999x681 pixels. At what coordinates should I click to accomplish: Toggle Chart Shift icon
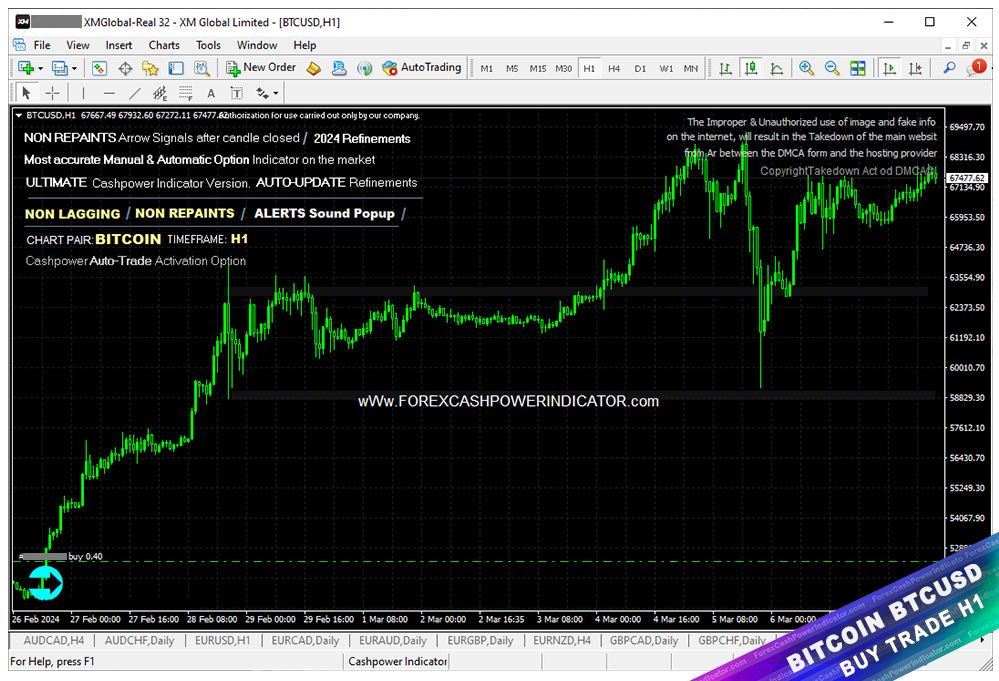[x=915, y=68]
